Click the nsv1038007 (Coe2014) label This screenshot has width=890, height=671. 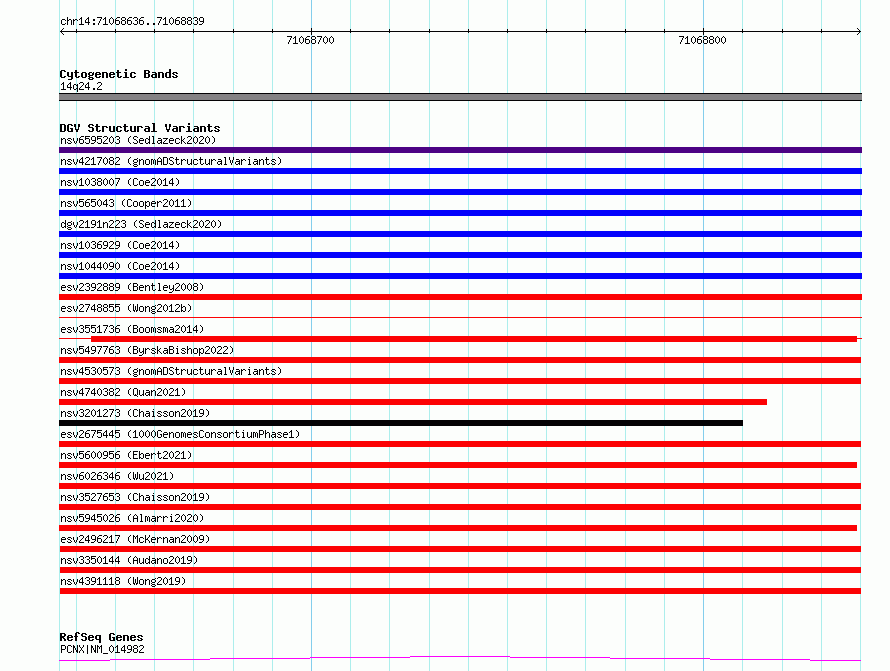coord(120,182)
